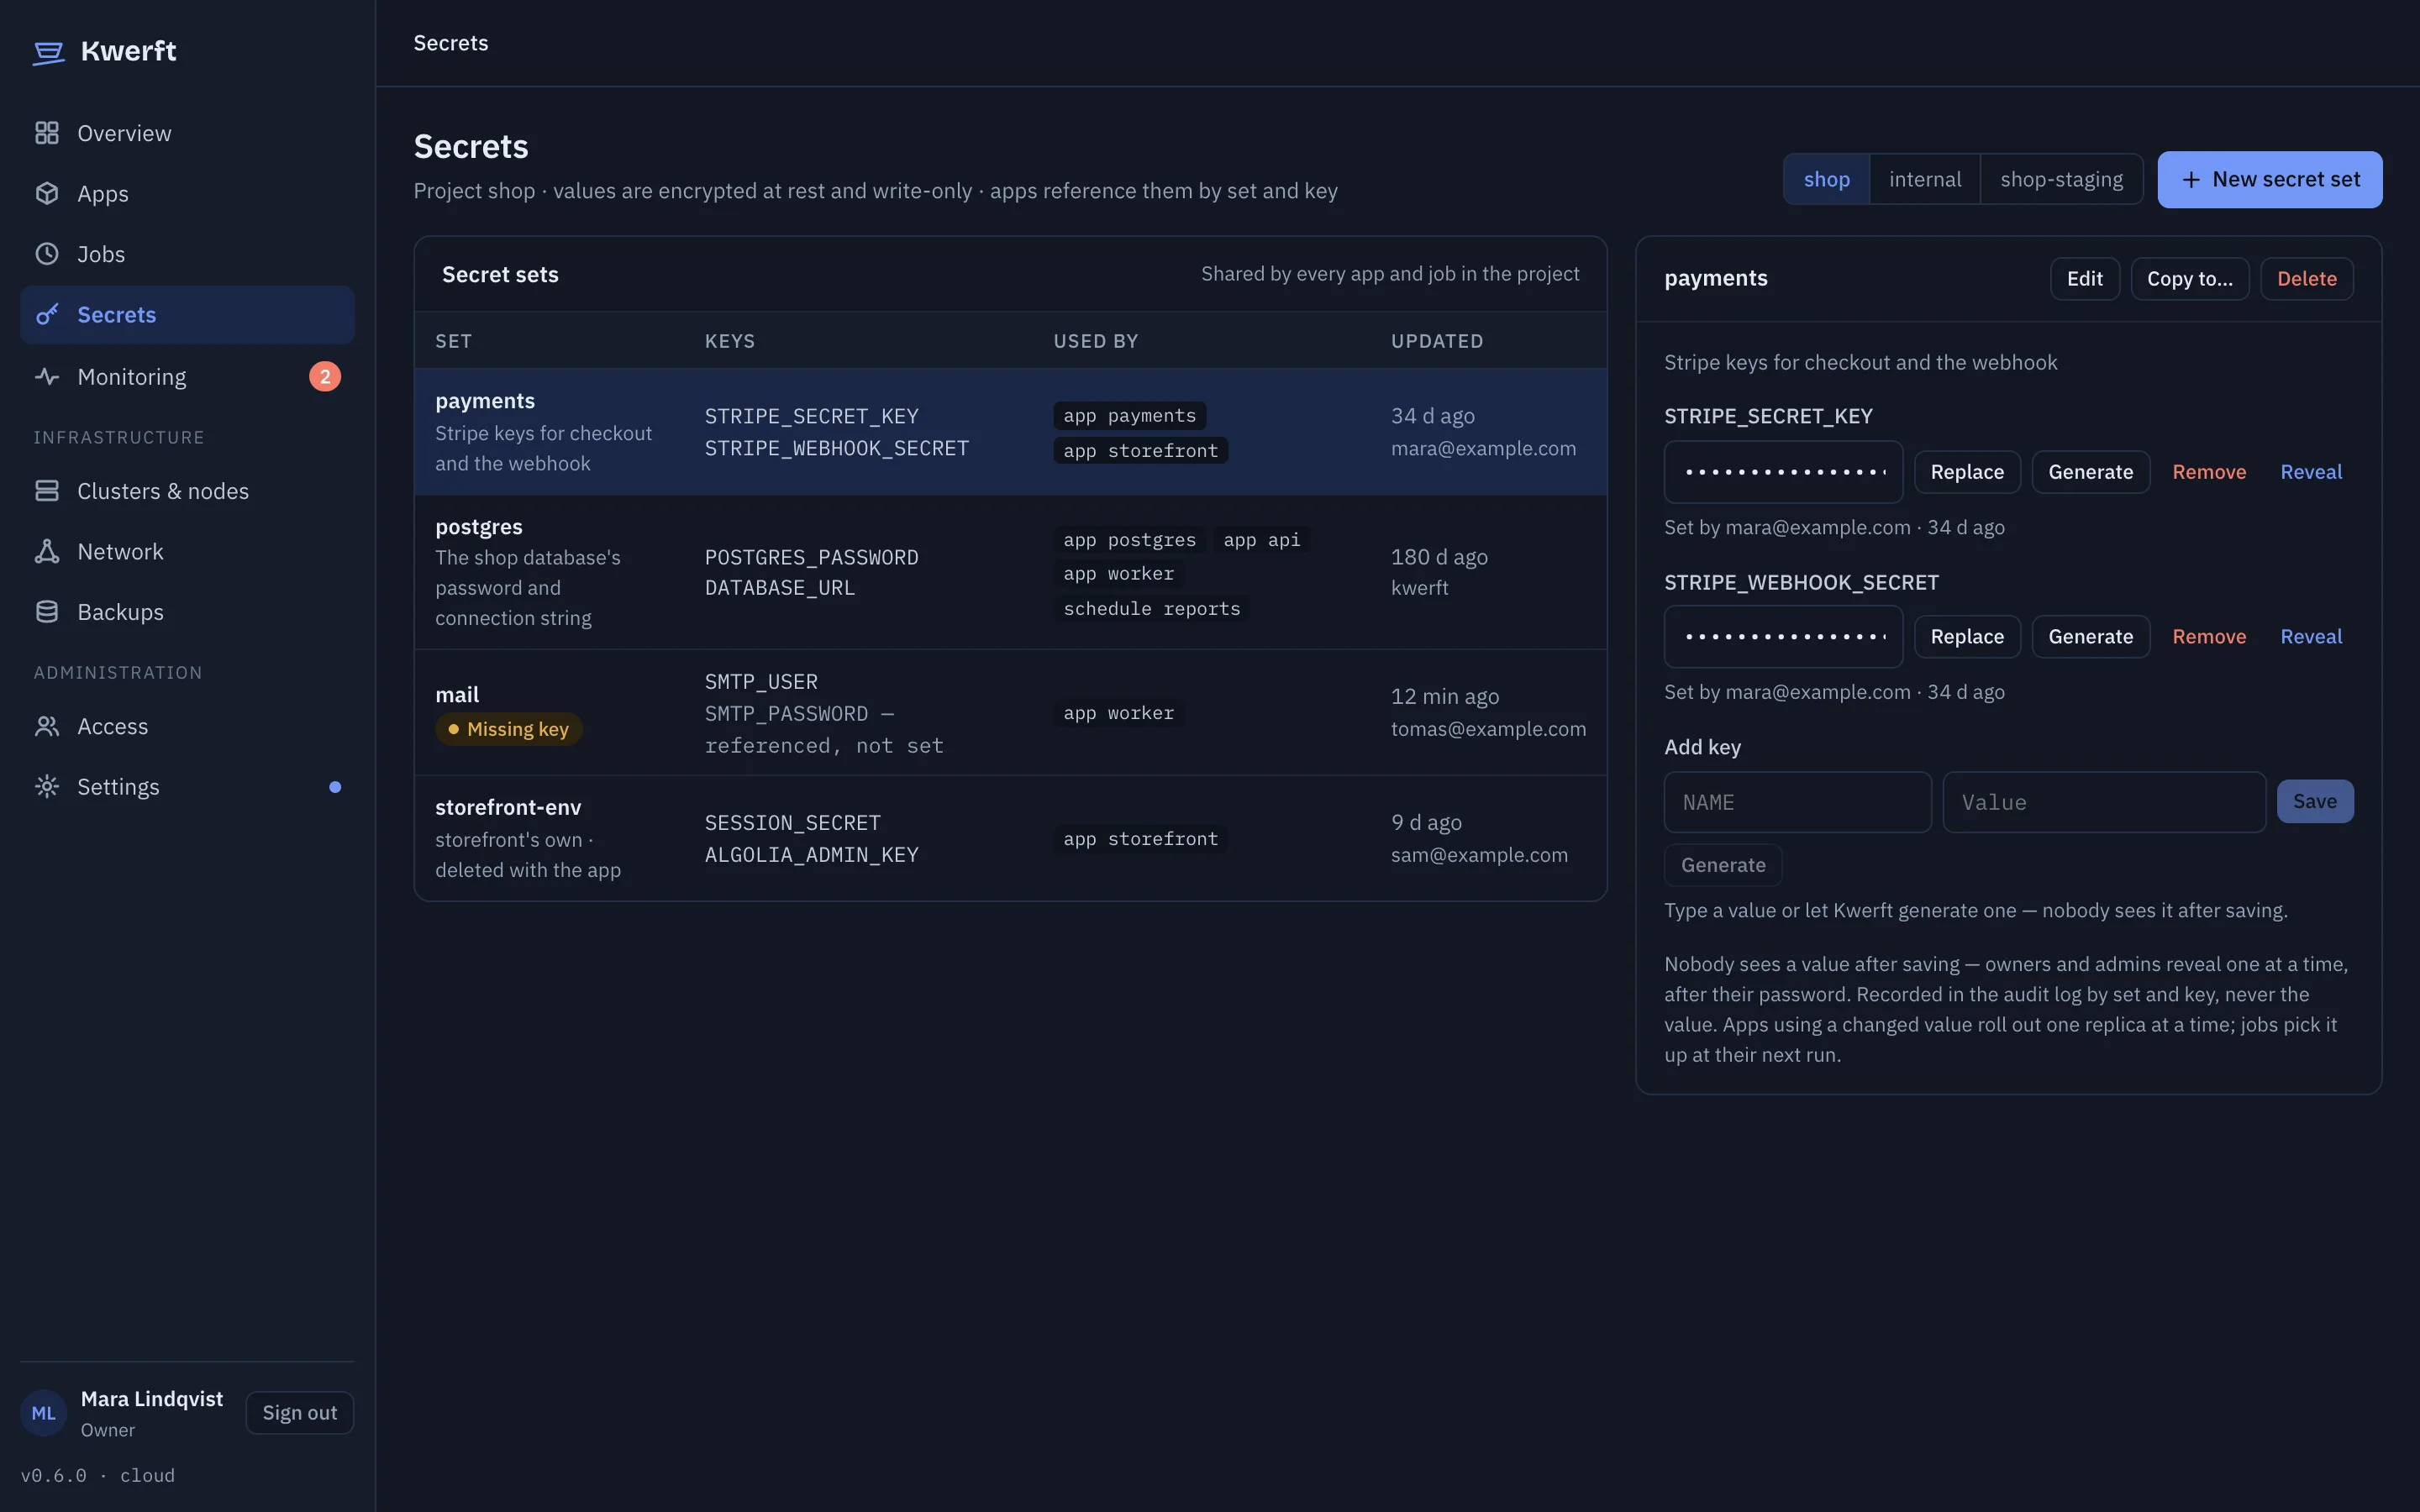Click the blue dot next to Settings
The width and height of the screenshot is (2420, 1512).
(x=335, y=787)
